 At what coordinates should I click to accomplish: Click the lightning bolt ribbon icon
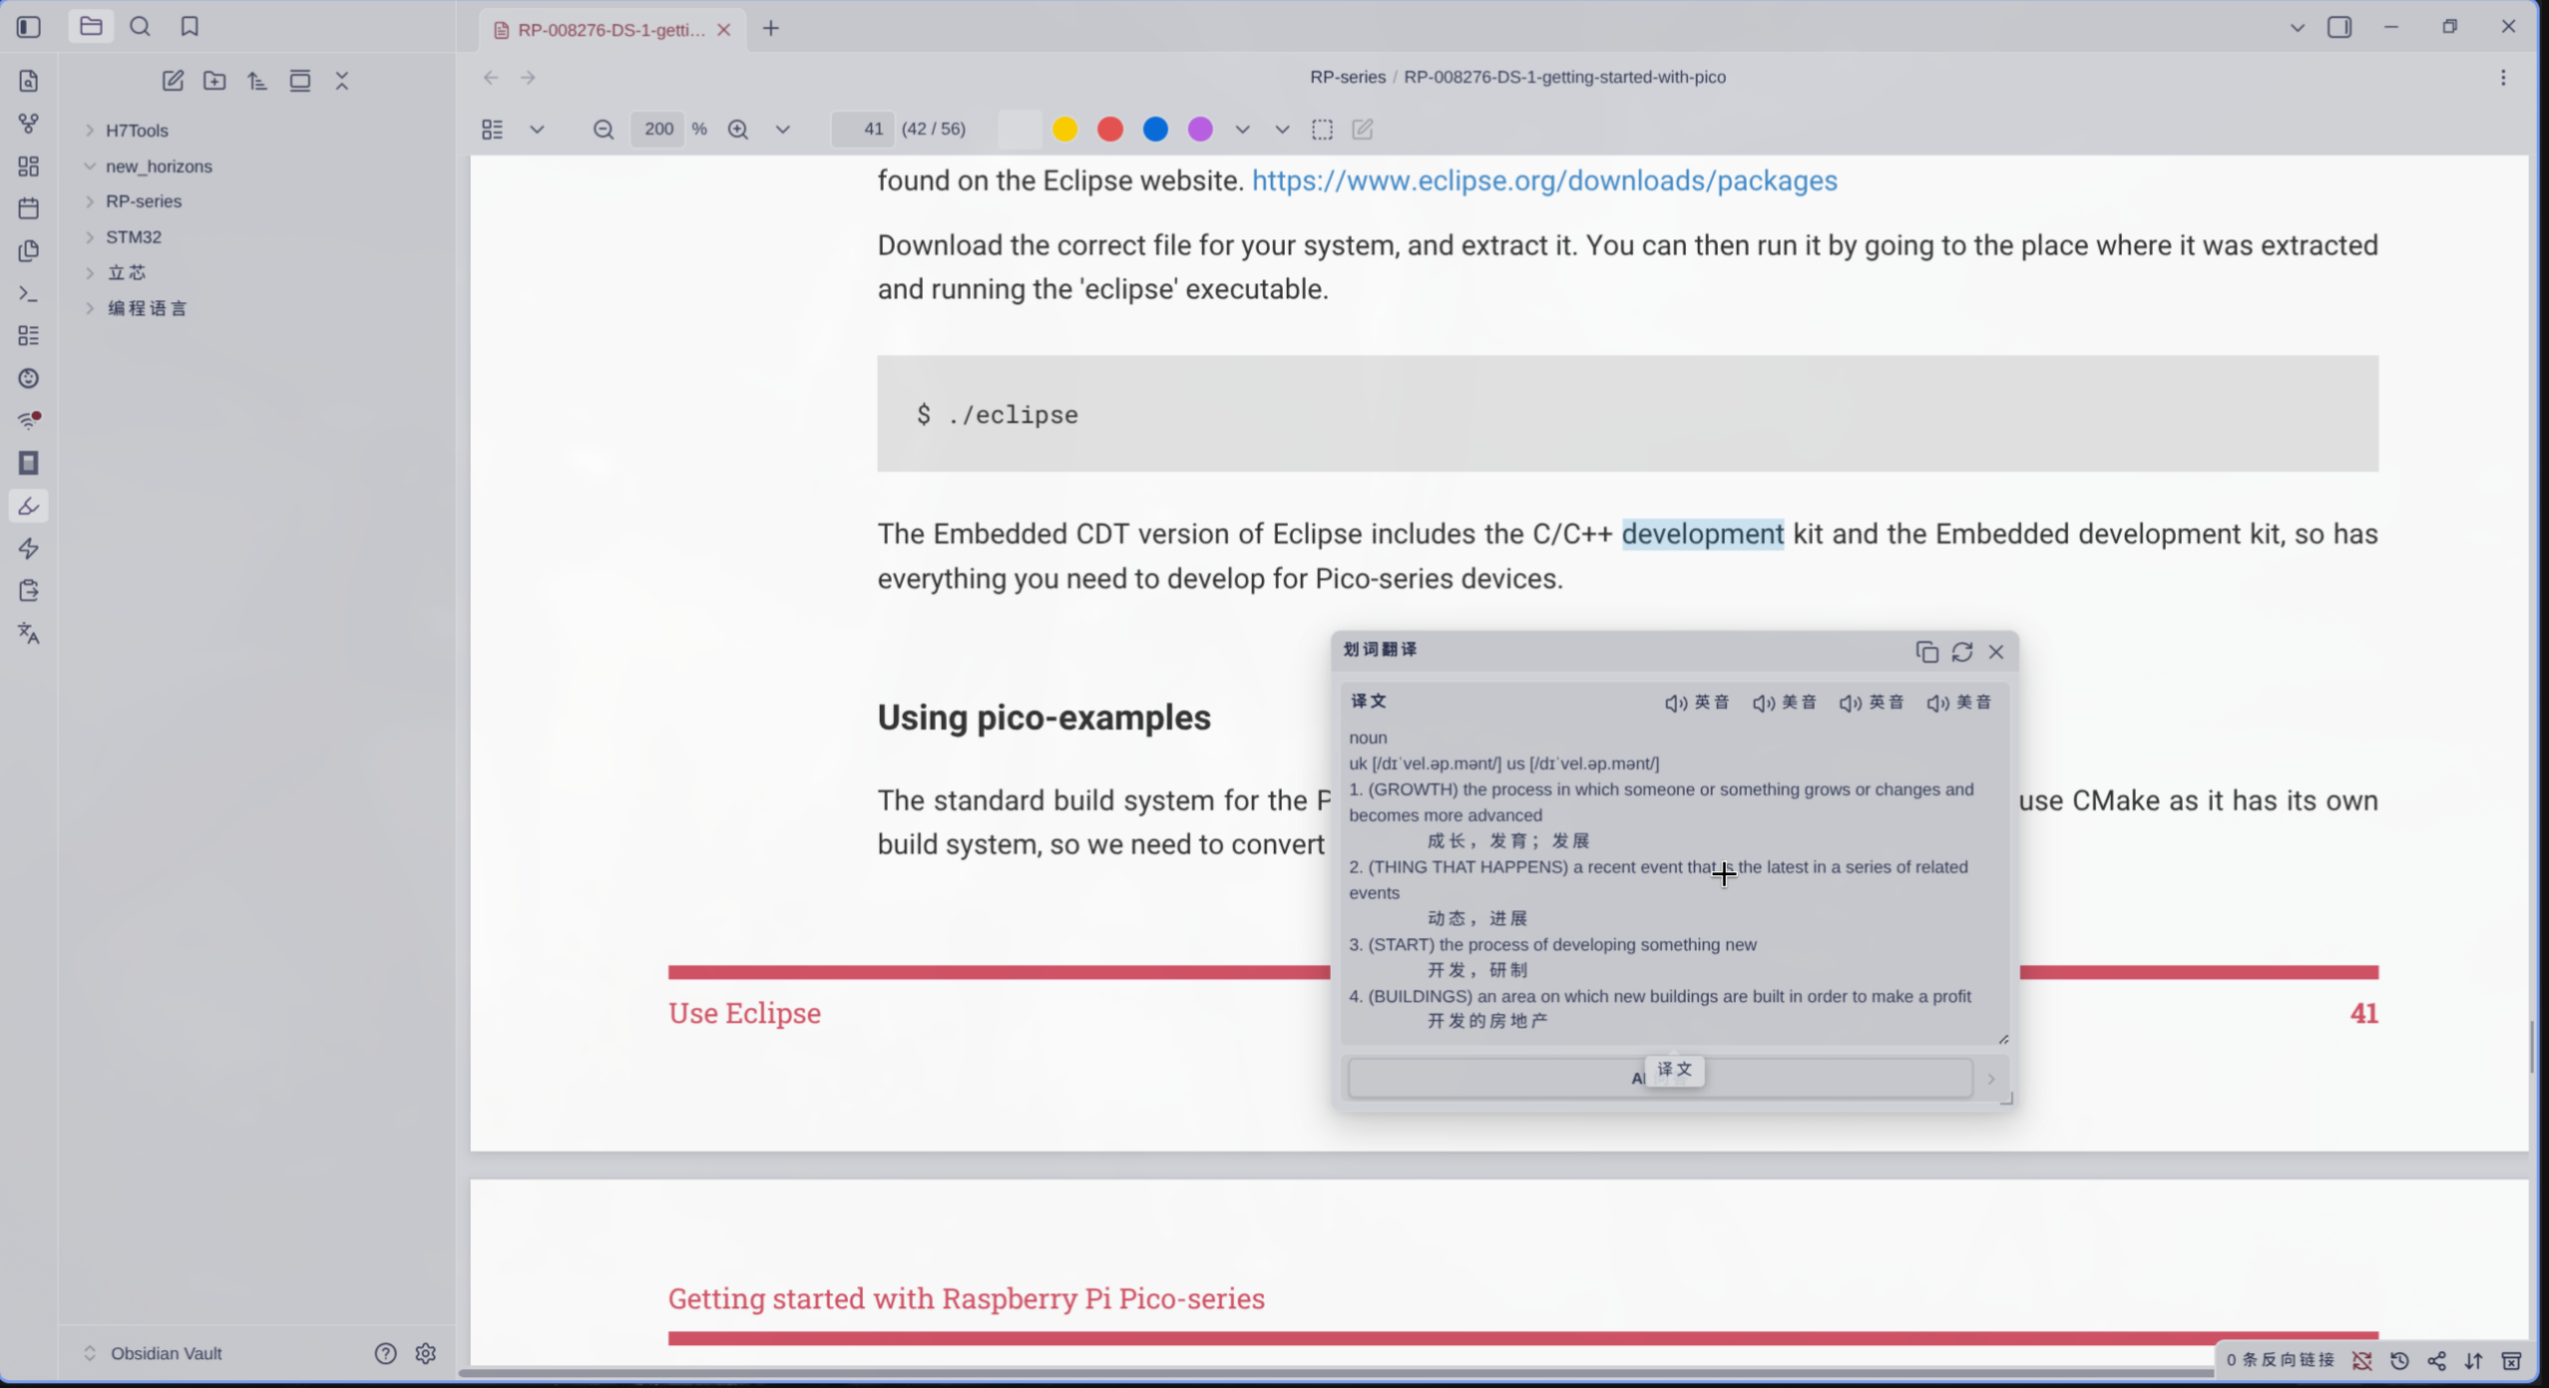point(28,548)
